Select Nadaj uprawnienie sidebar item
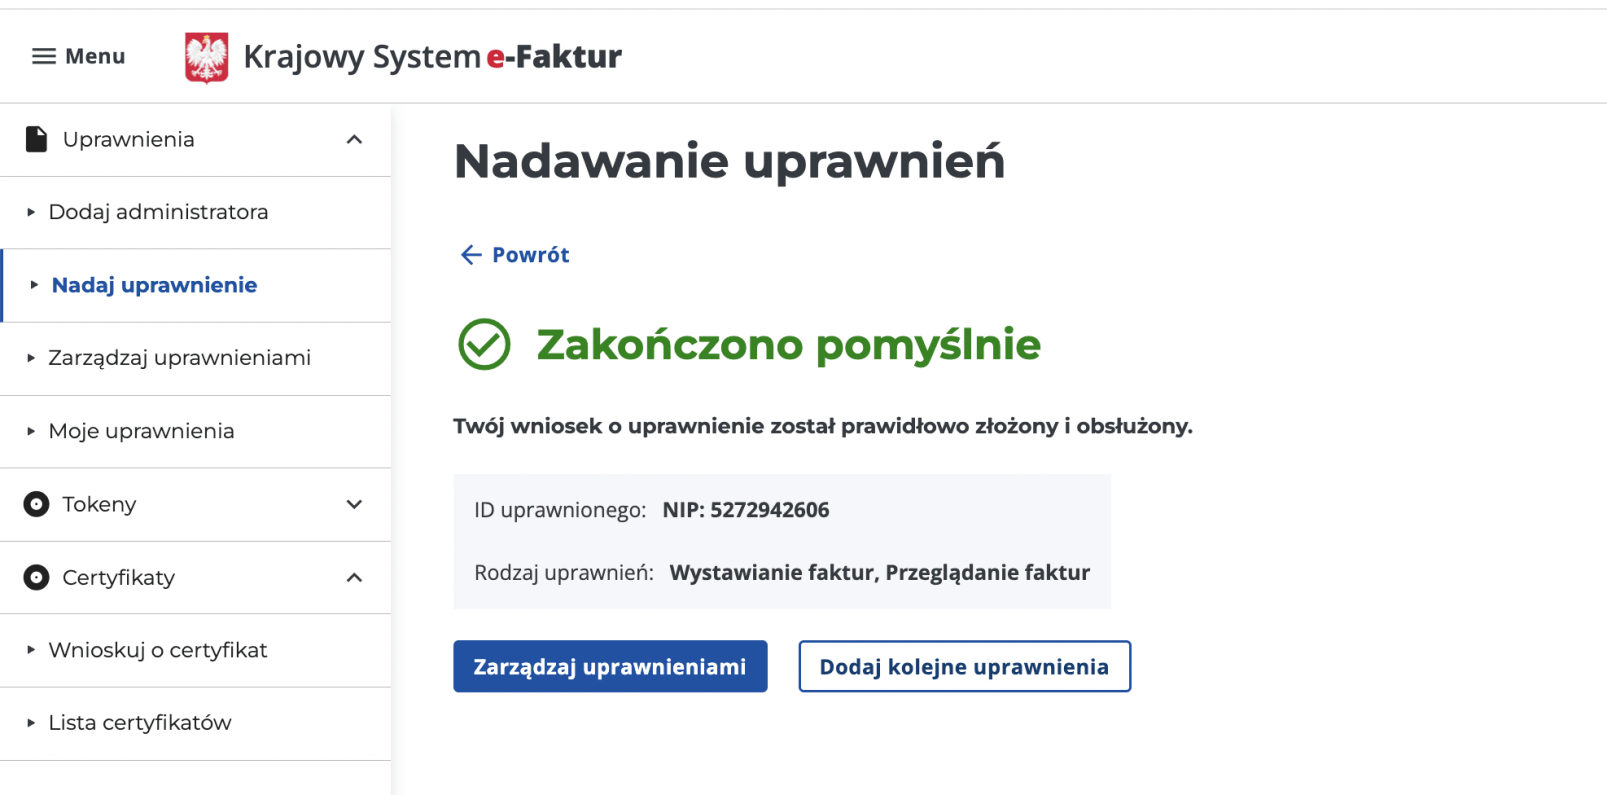The height and width of the screenshot is (795, 1607). 154,285
